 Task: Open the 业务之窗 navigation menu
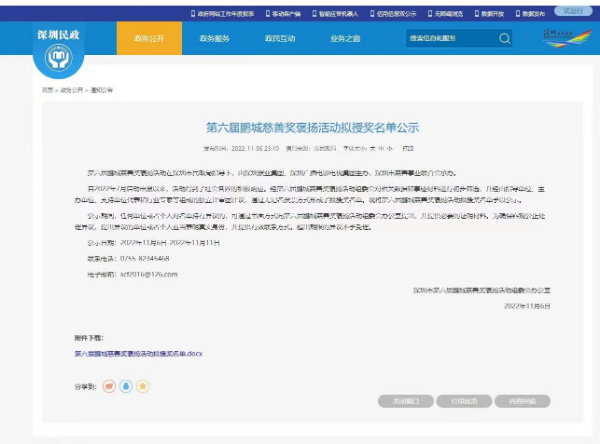pyautogui.click(x=345, y=38)
